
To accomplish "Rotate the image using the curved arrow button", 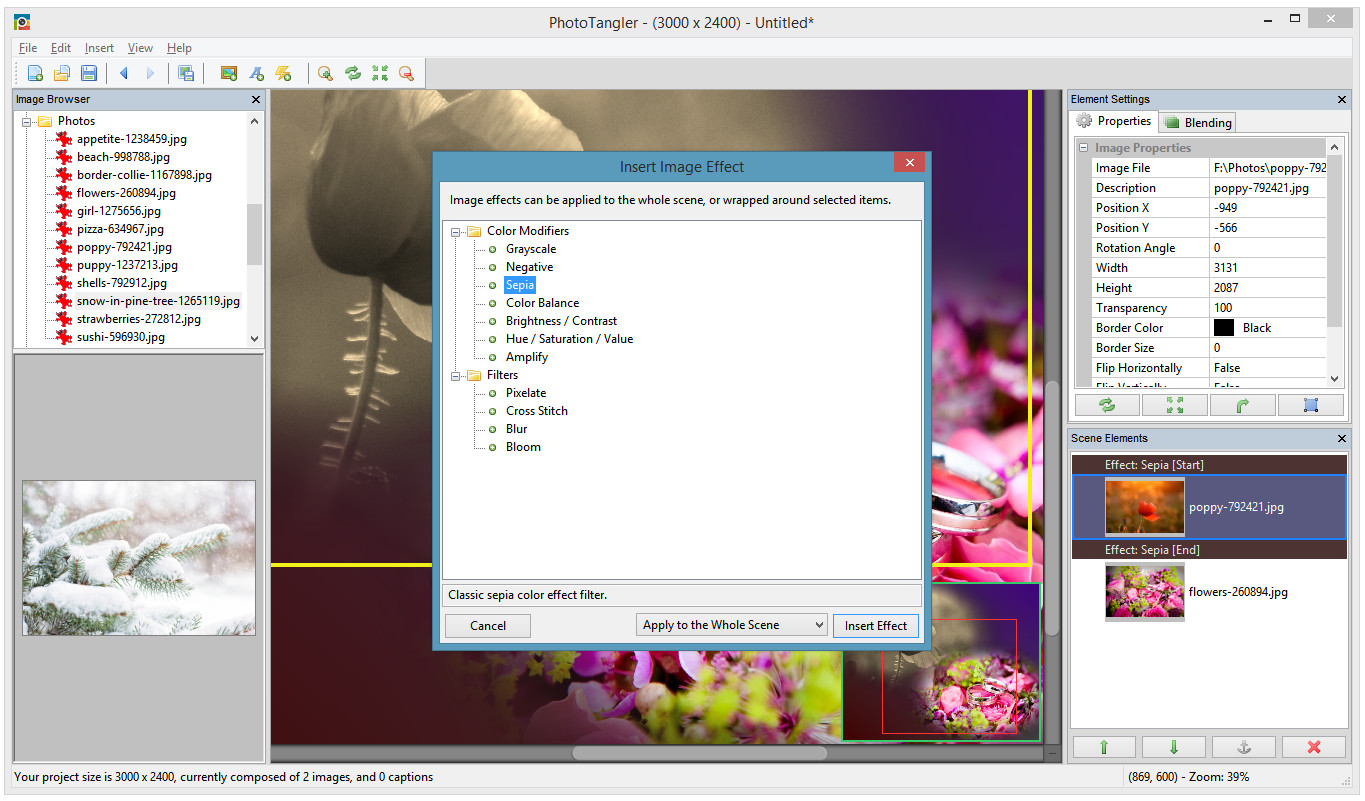I will coord(1243,404).
